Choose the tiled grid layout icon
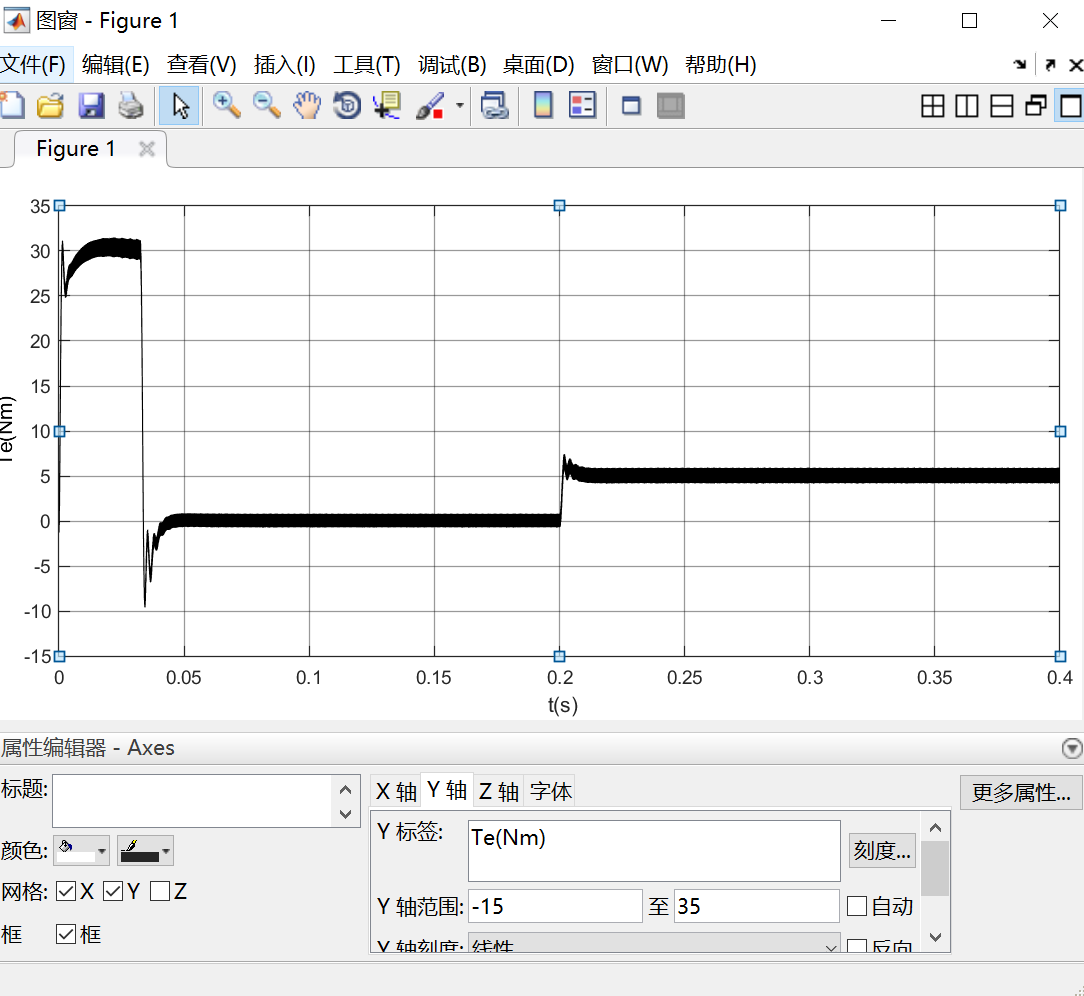 (933, 106)
